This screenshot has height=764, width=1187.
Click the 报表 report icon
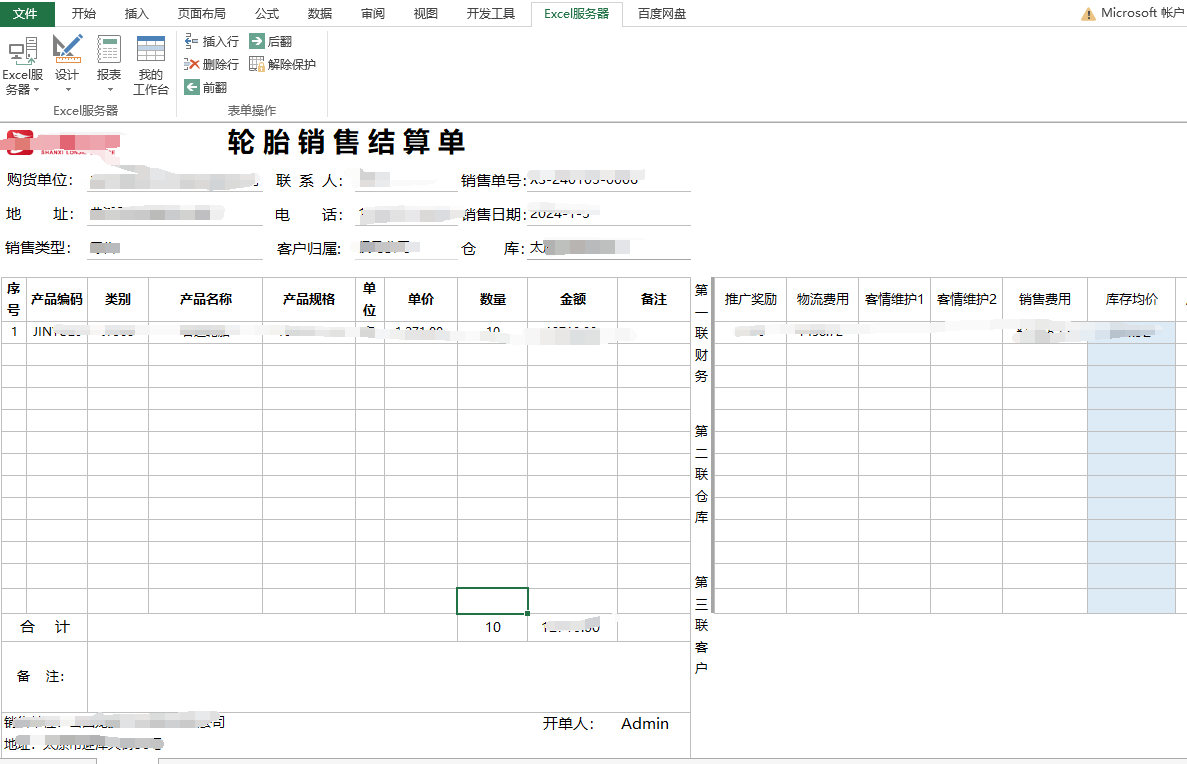point(109,50)
